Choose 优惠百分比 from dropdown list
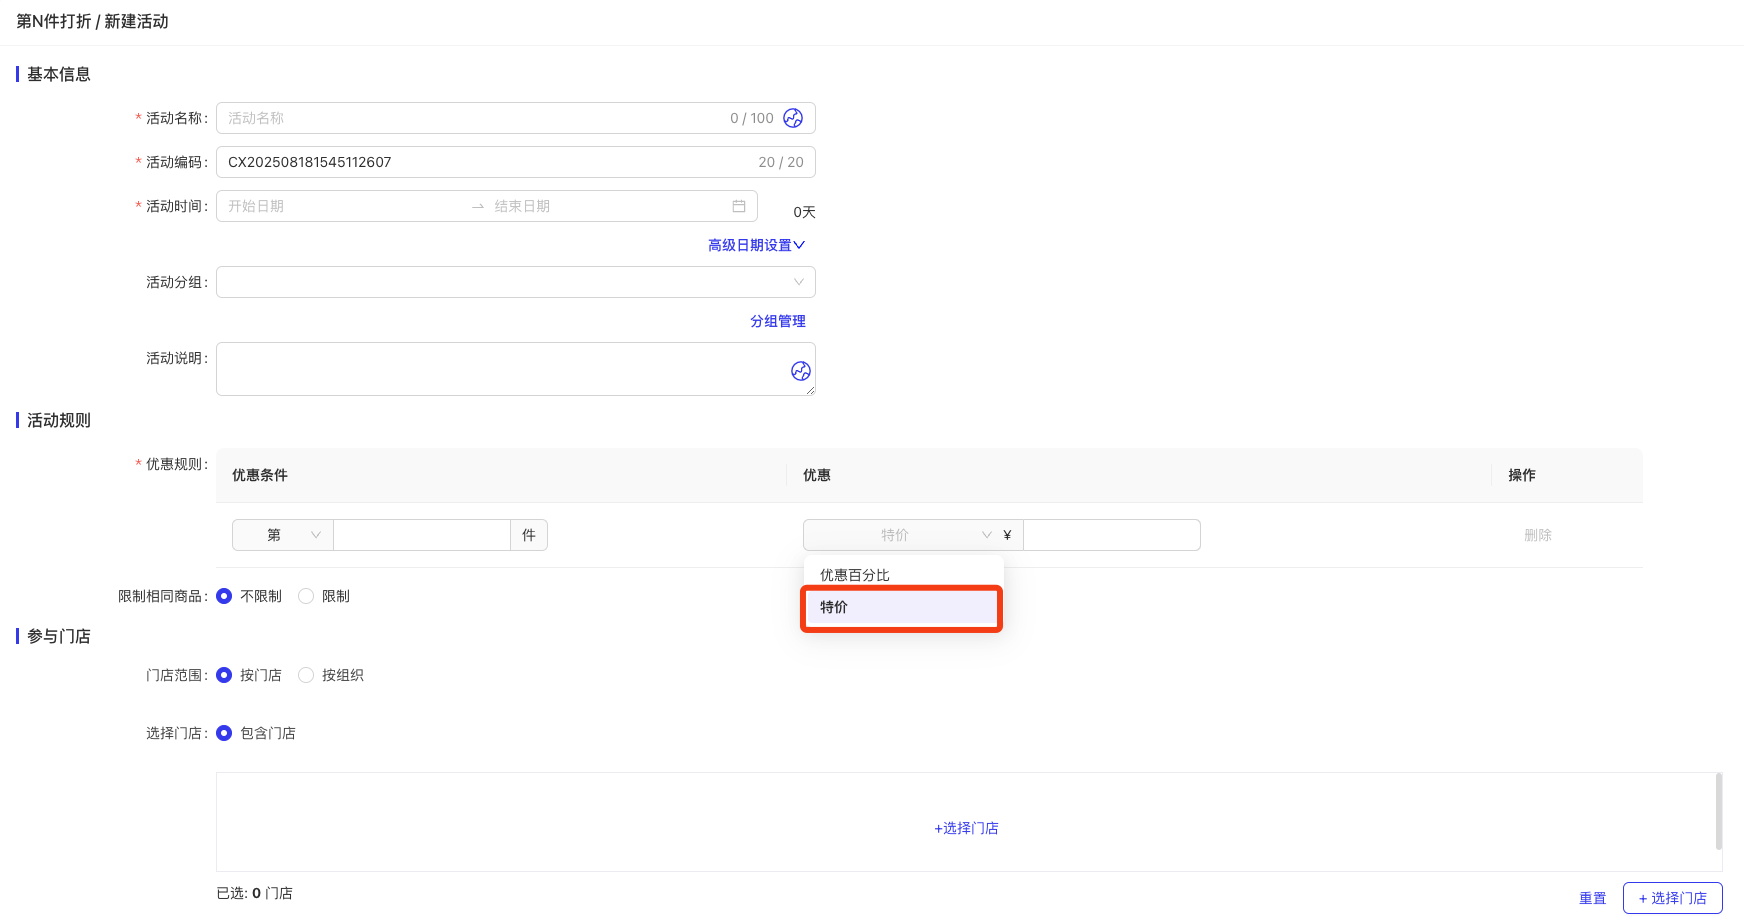1744x923 pixels. [855, 575]
